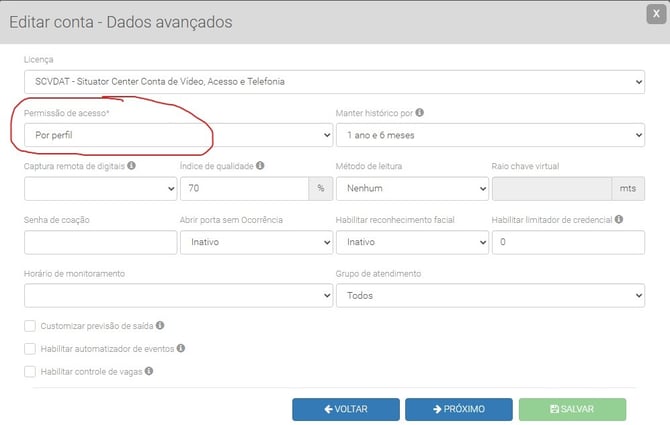Click info icon beside Habilitar limitador de credencial

click(620, 219)
